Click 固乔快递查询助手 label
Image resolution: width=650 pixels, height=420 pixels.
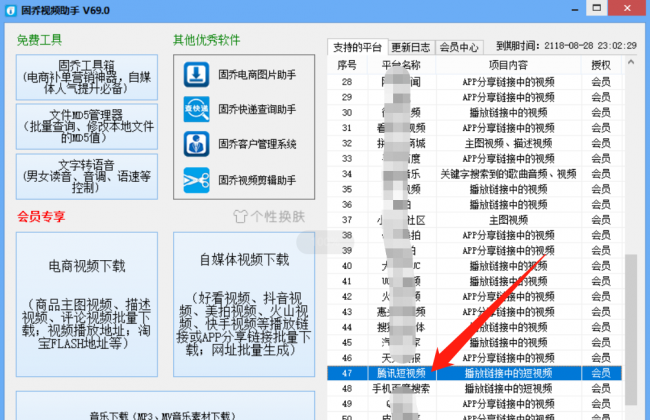[257, 109]
